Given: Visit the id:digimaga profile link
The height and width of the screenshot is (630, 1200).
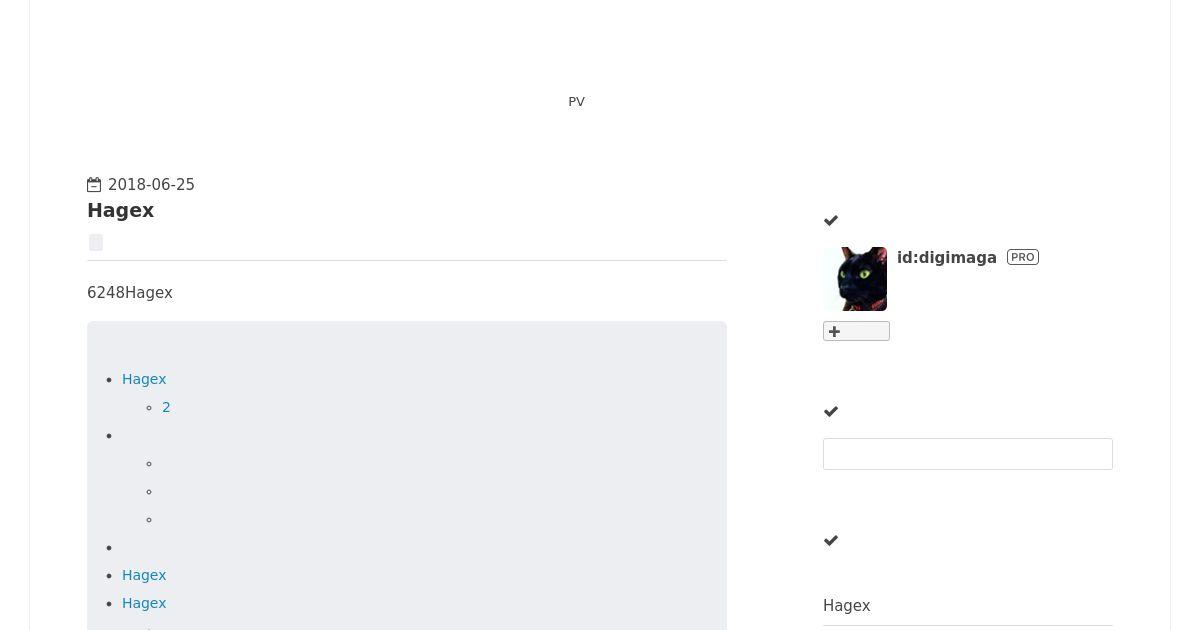Looking at the screenshot, I should (947, 258).
